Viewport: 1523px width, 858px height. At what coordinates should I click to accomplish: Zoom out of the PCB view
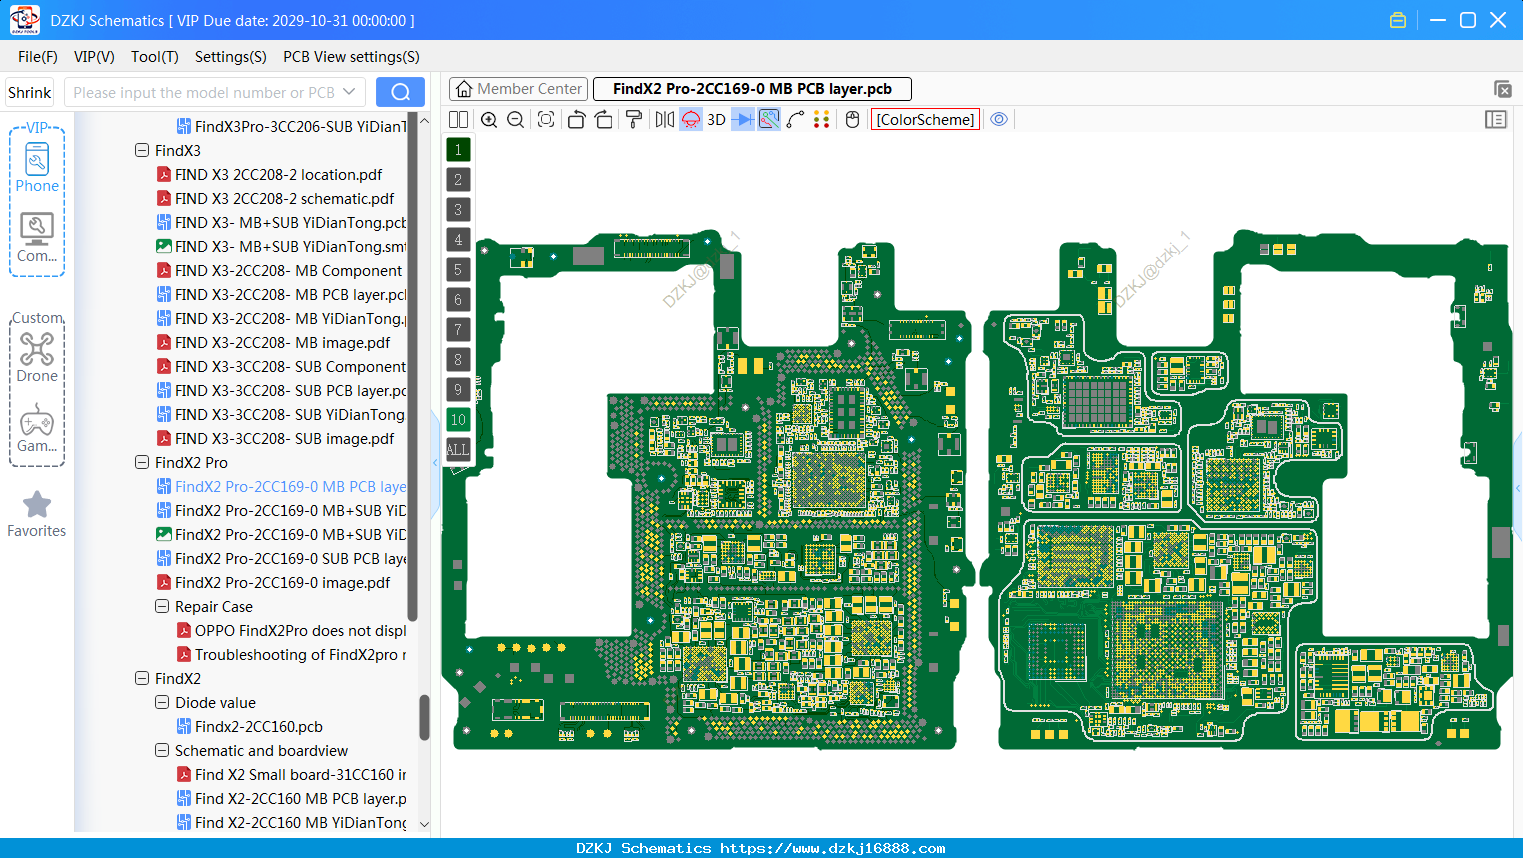(516, 120)
